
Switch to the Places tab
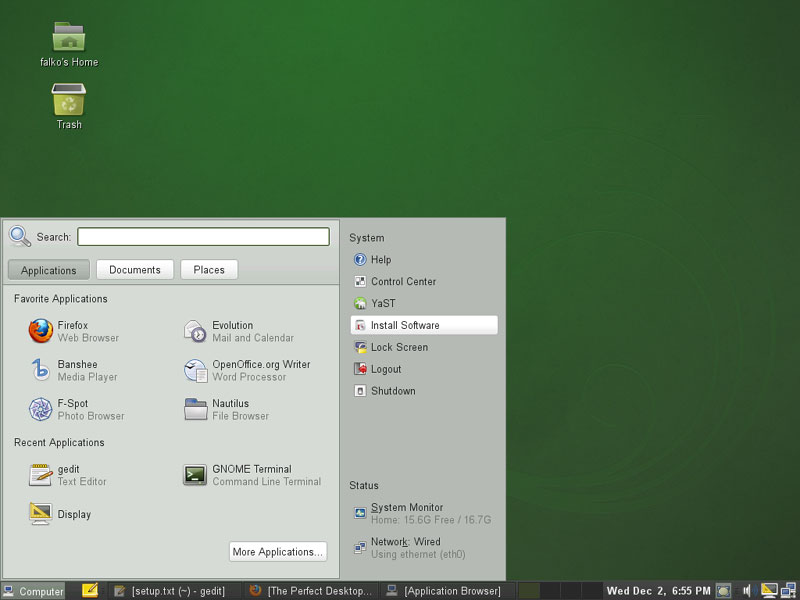tap(209, 269)
